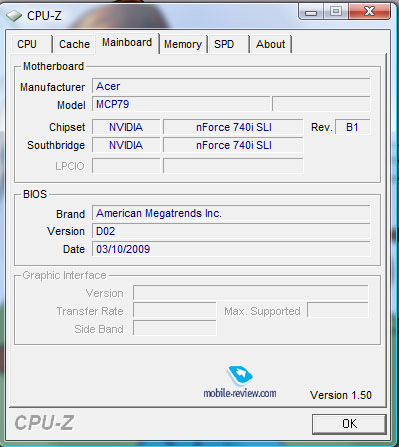
Task: Click the Chipset label
Action: click(67, 127)
